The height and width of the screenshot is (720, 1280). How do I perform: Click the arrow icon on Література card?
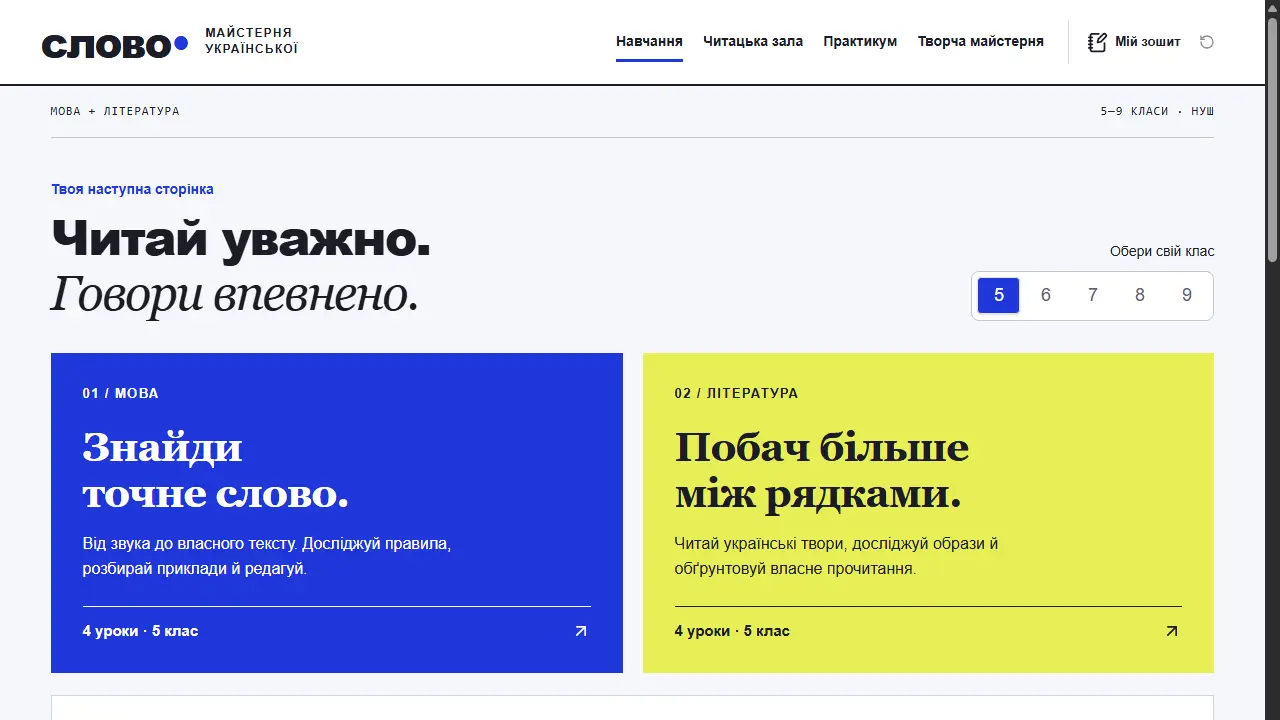1172,631
